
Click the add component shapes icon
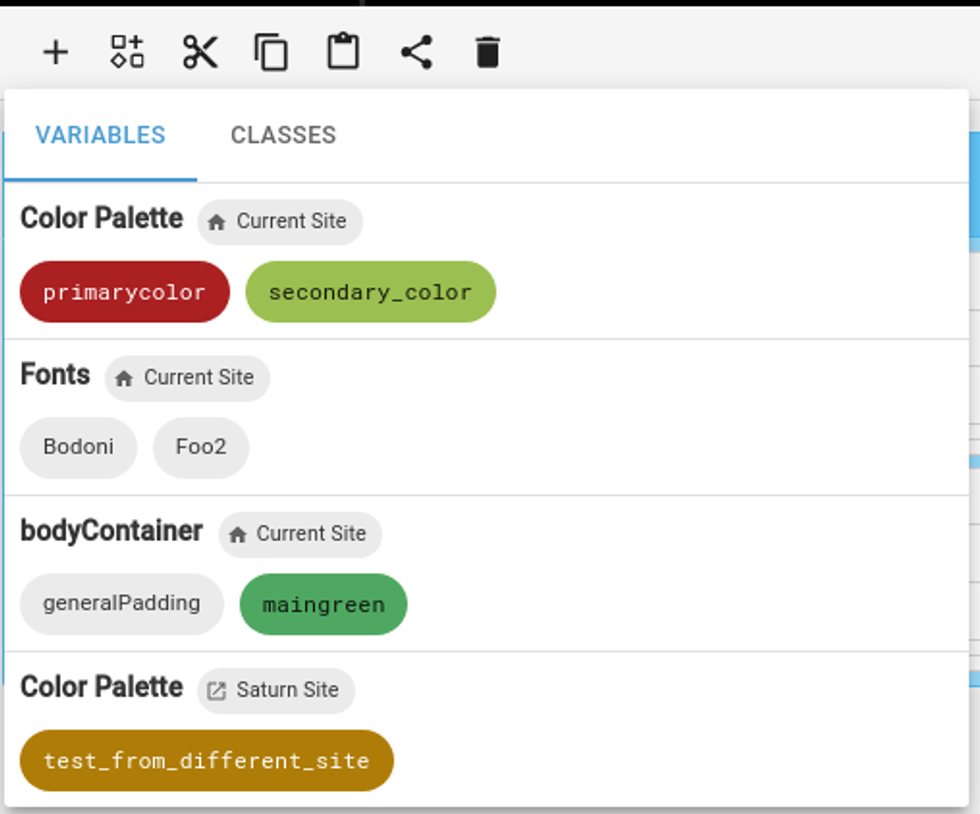click(127, 52)
